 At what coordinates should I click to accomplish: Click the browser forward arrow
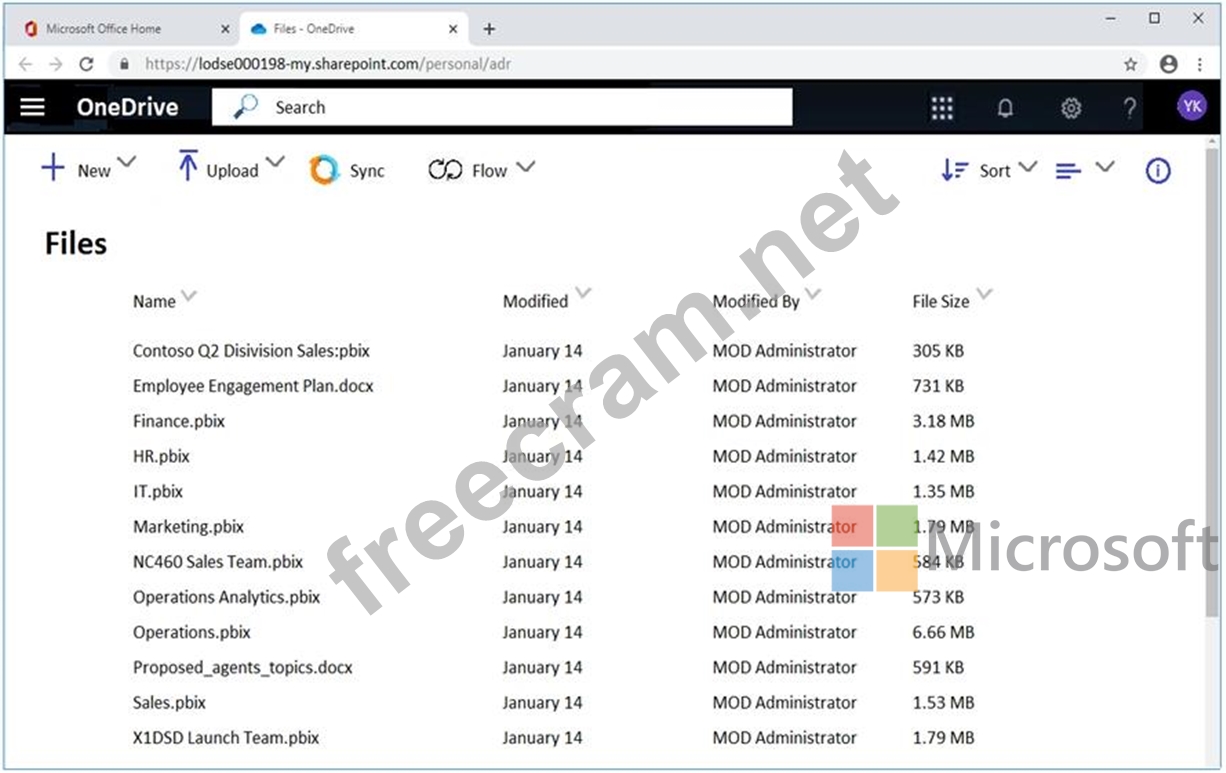[x=56, y=64]
